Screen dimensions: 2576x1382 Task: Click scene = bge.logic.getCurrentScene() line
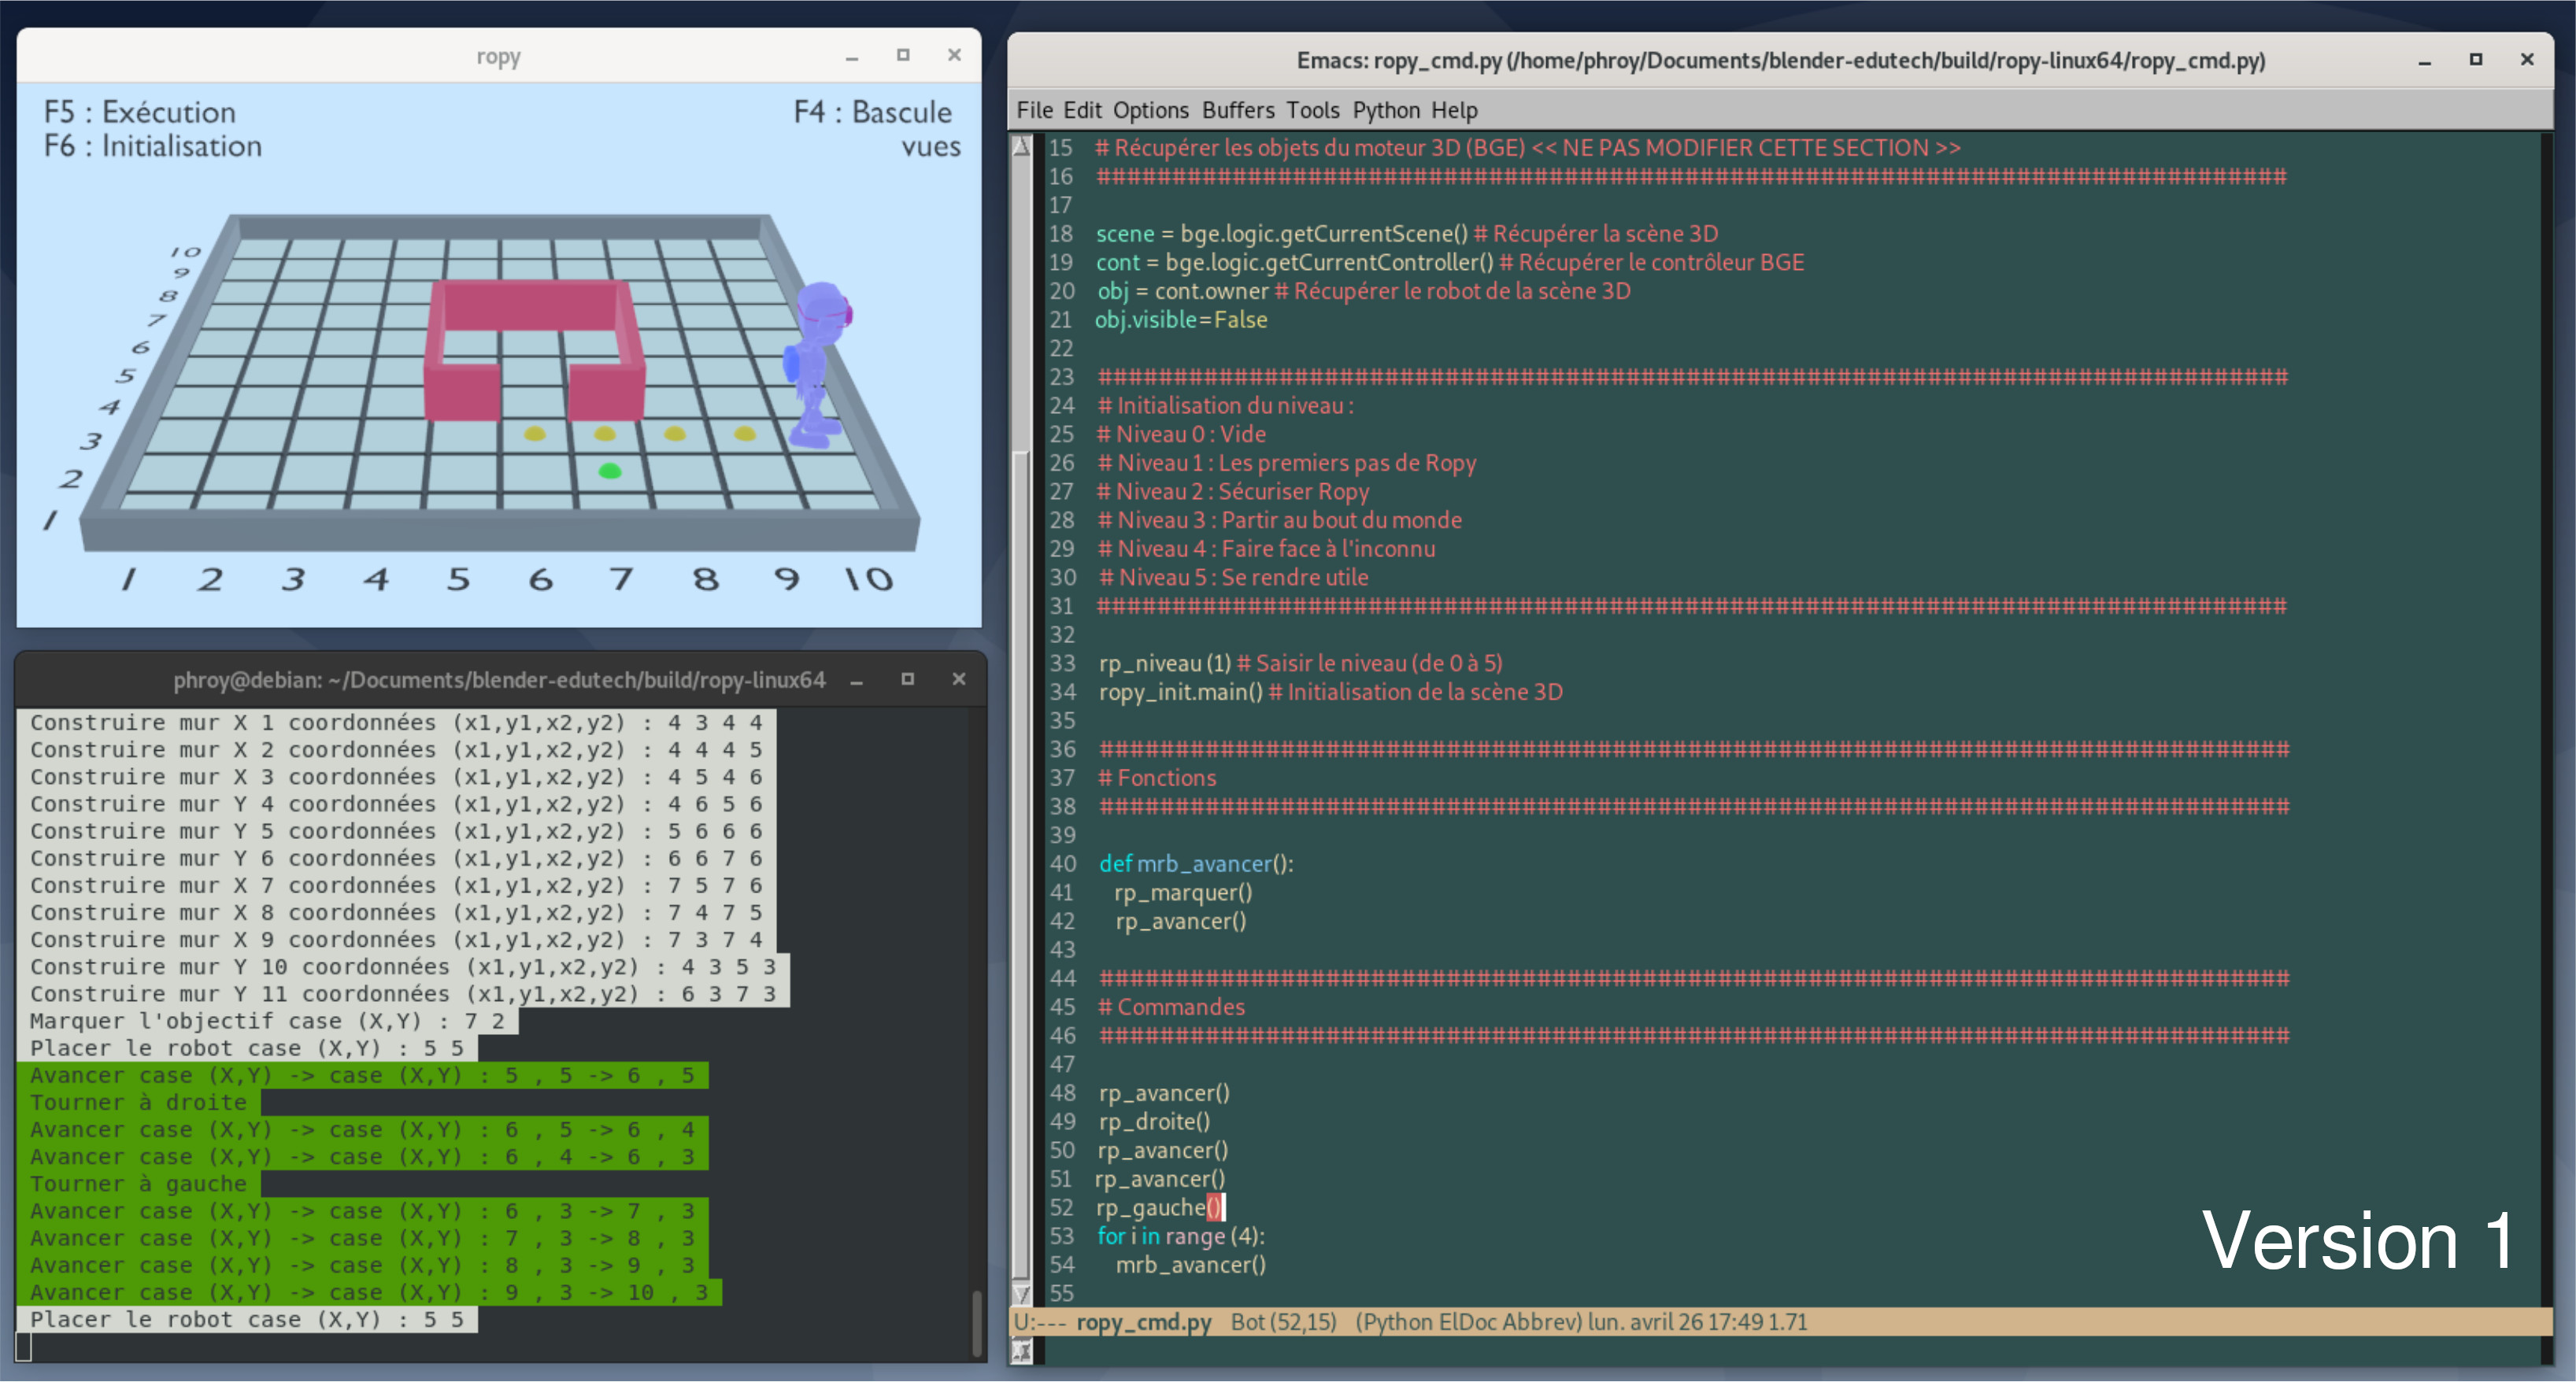1281,234
